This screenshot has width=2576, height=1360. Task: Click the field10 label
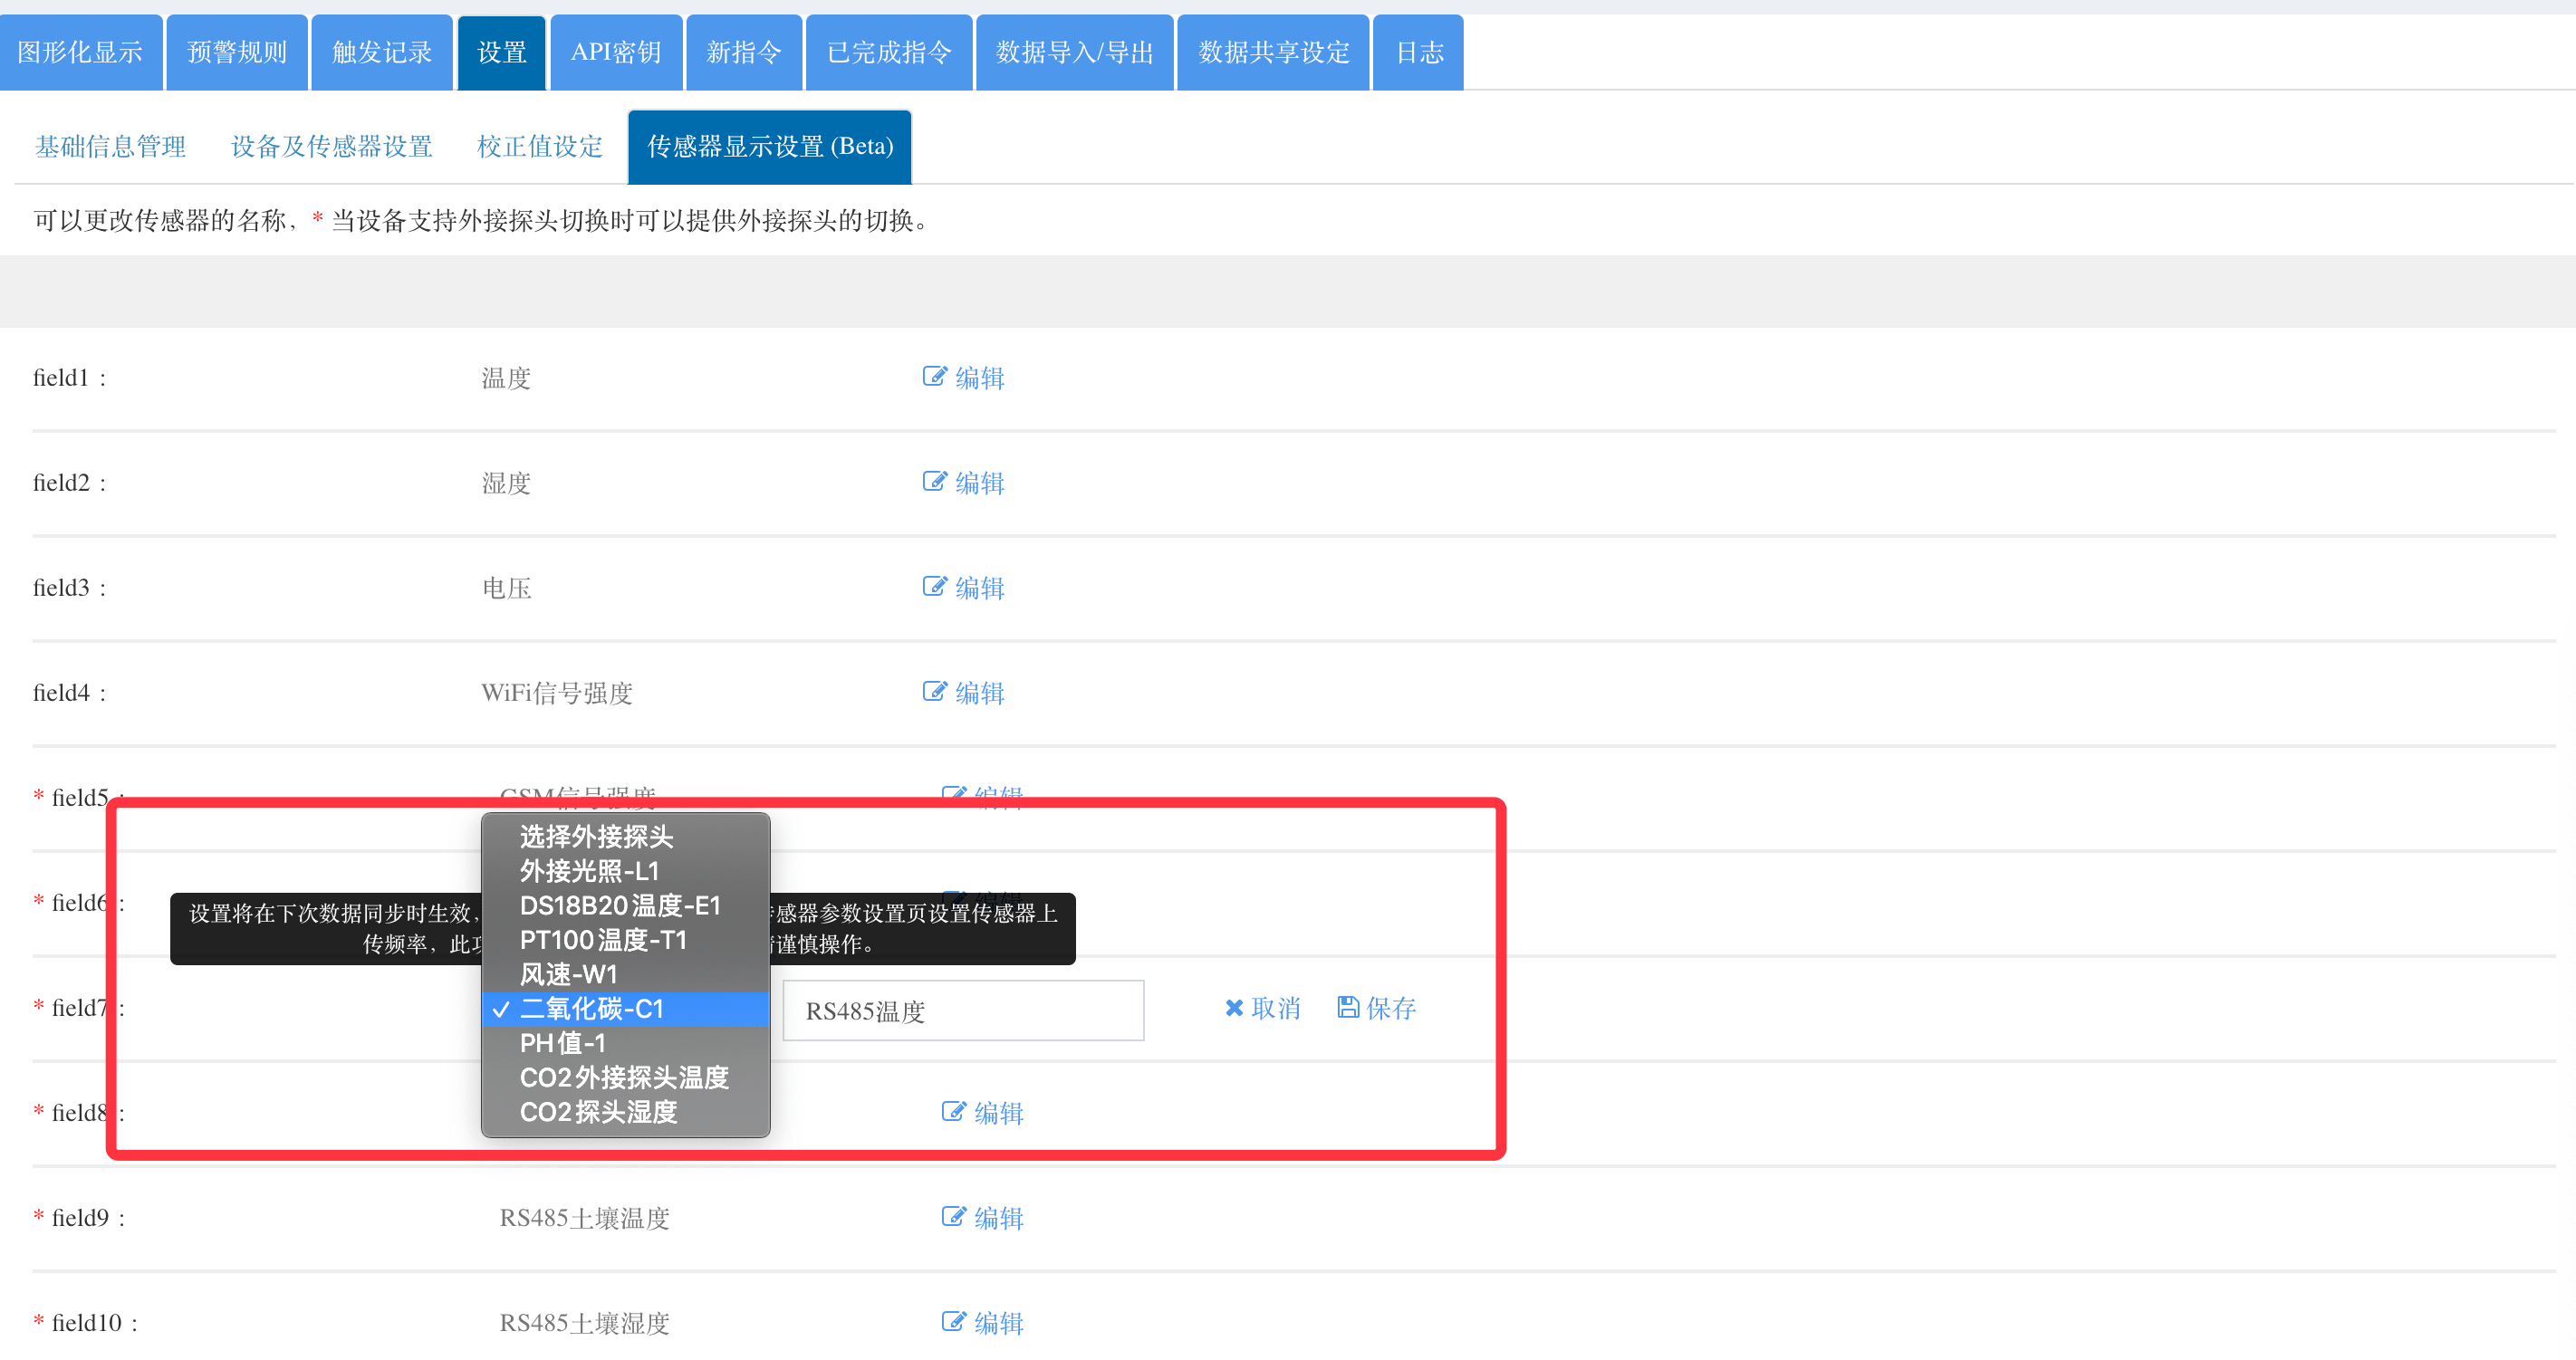(95, 1323)
